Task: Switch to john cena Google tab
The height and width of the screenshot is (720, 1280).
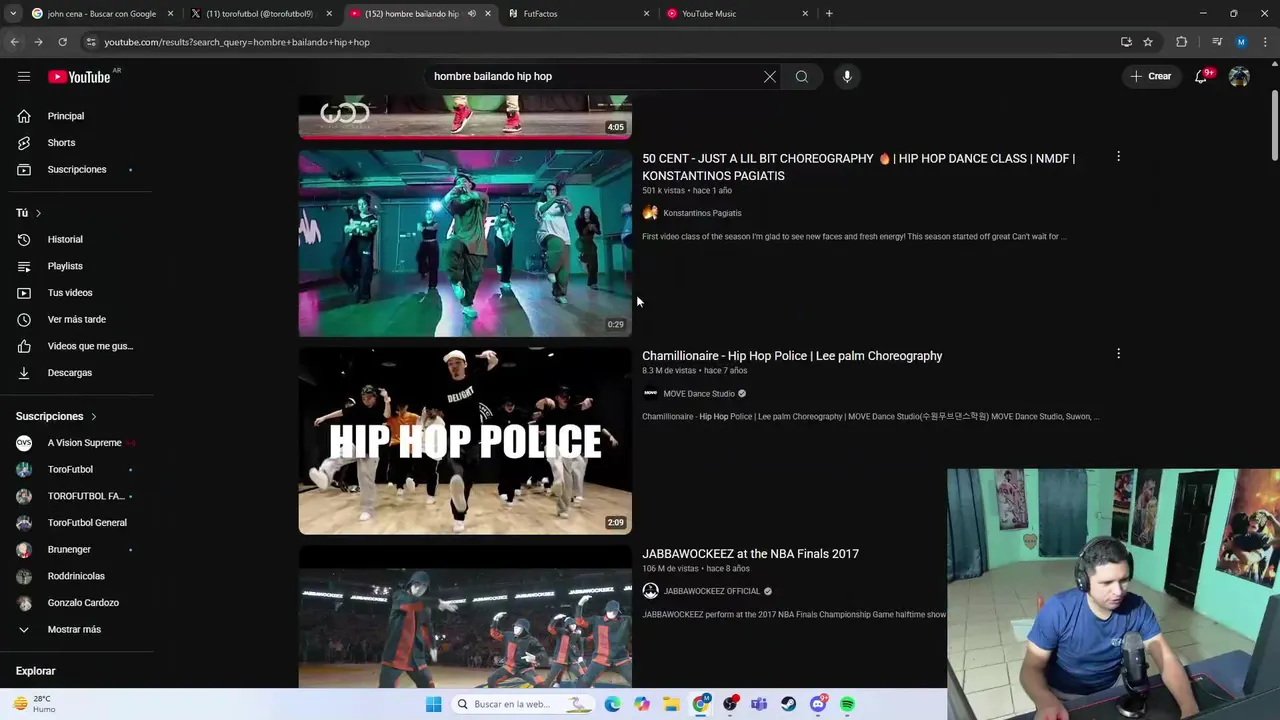Action: [x=101, y=14]
